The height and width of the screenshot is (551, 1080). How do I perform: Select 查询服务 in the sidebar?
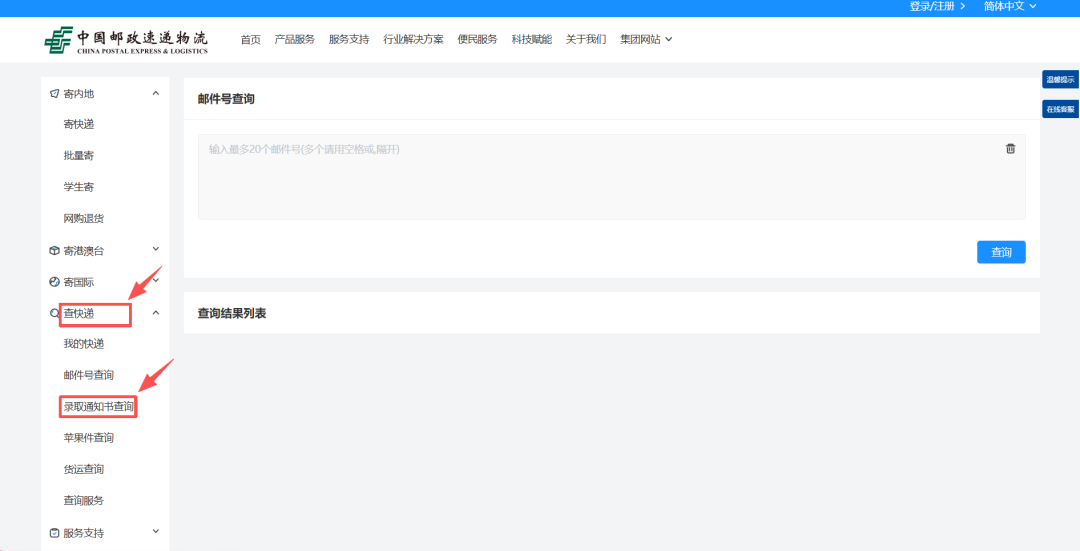pyautogui.click(x=84, y=501)
